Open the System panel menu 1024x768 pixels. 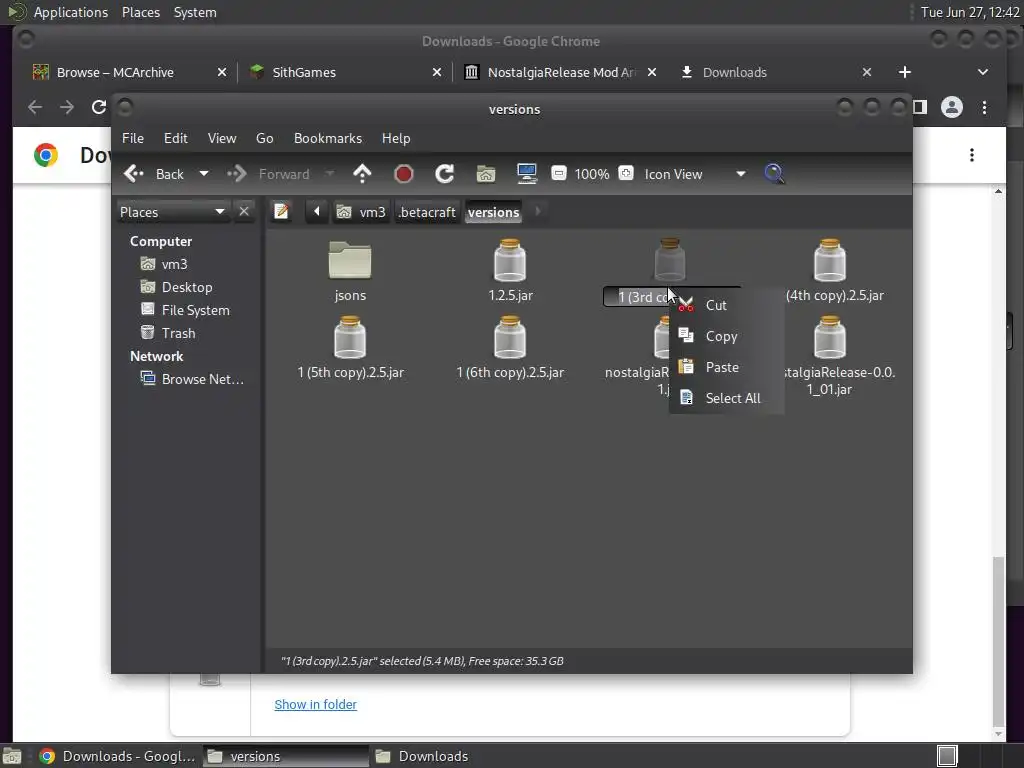(x=195, y=12)
